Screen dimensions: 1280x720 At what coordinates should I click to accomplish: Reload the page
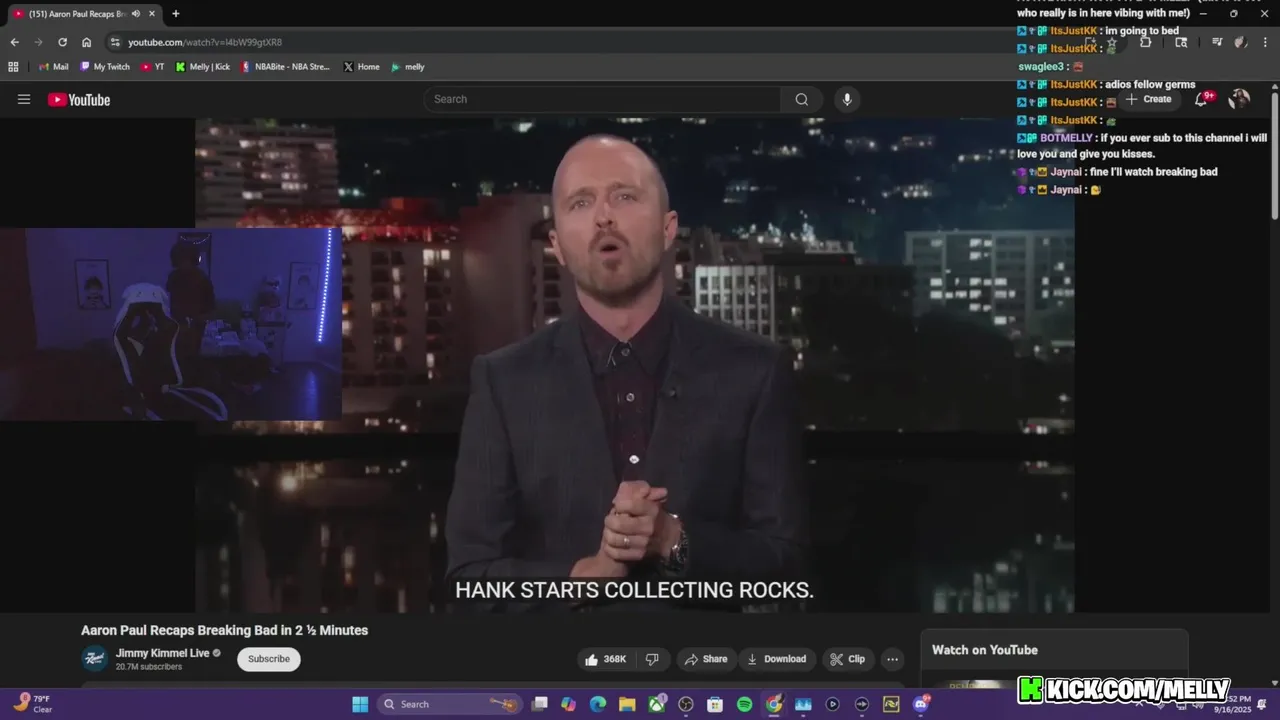(62, 42)
